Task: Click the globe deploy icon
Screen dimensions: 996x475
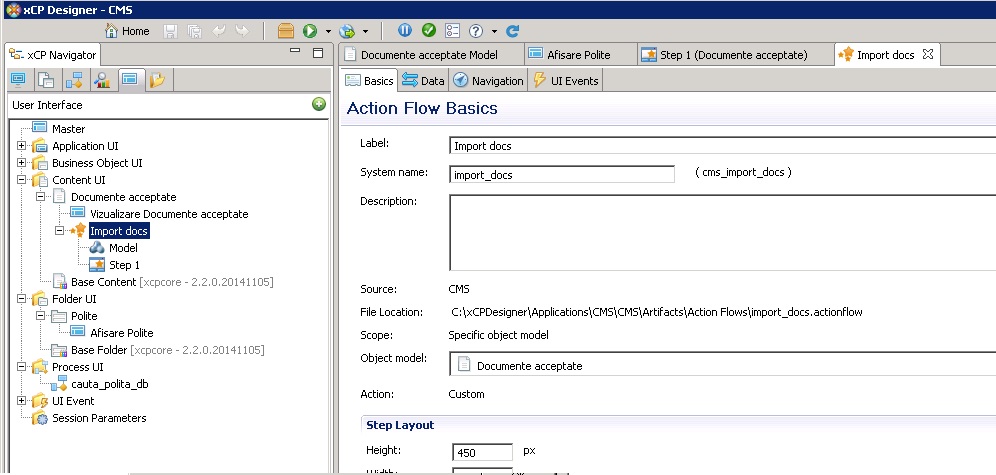Action: [347, 30]
